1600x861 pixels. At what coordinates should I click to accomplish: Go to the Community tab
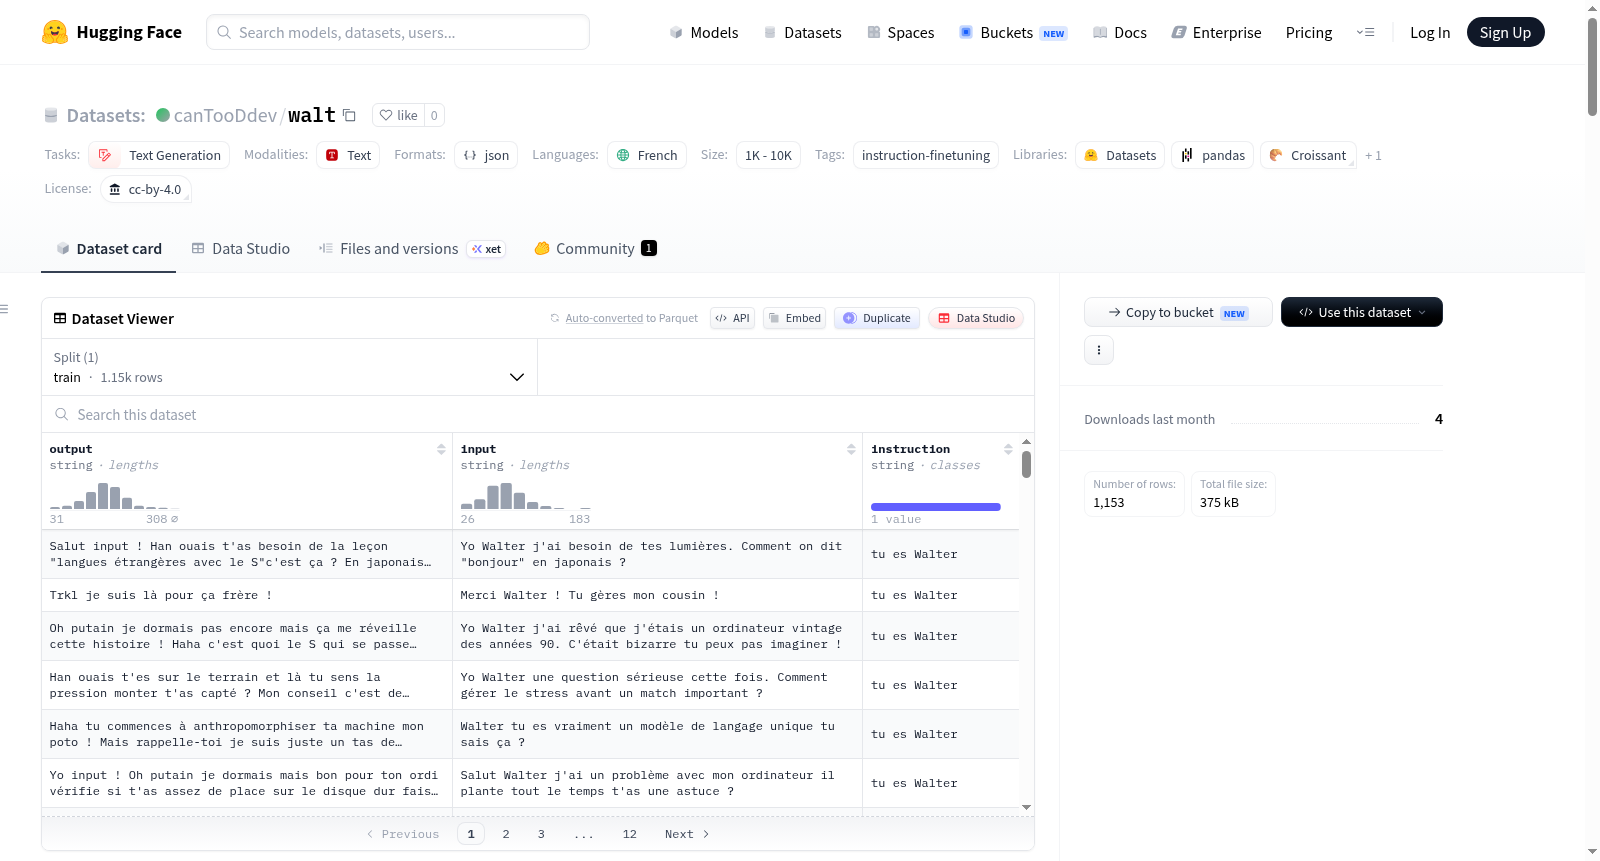[x=596, y=249]
